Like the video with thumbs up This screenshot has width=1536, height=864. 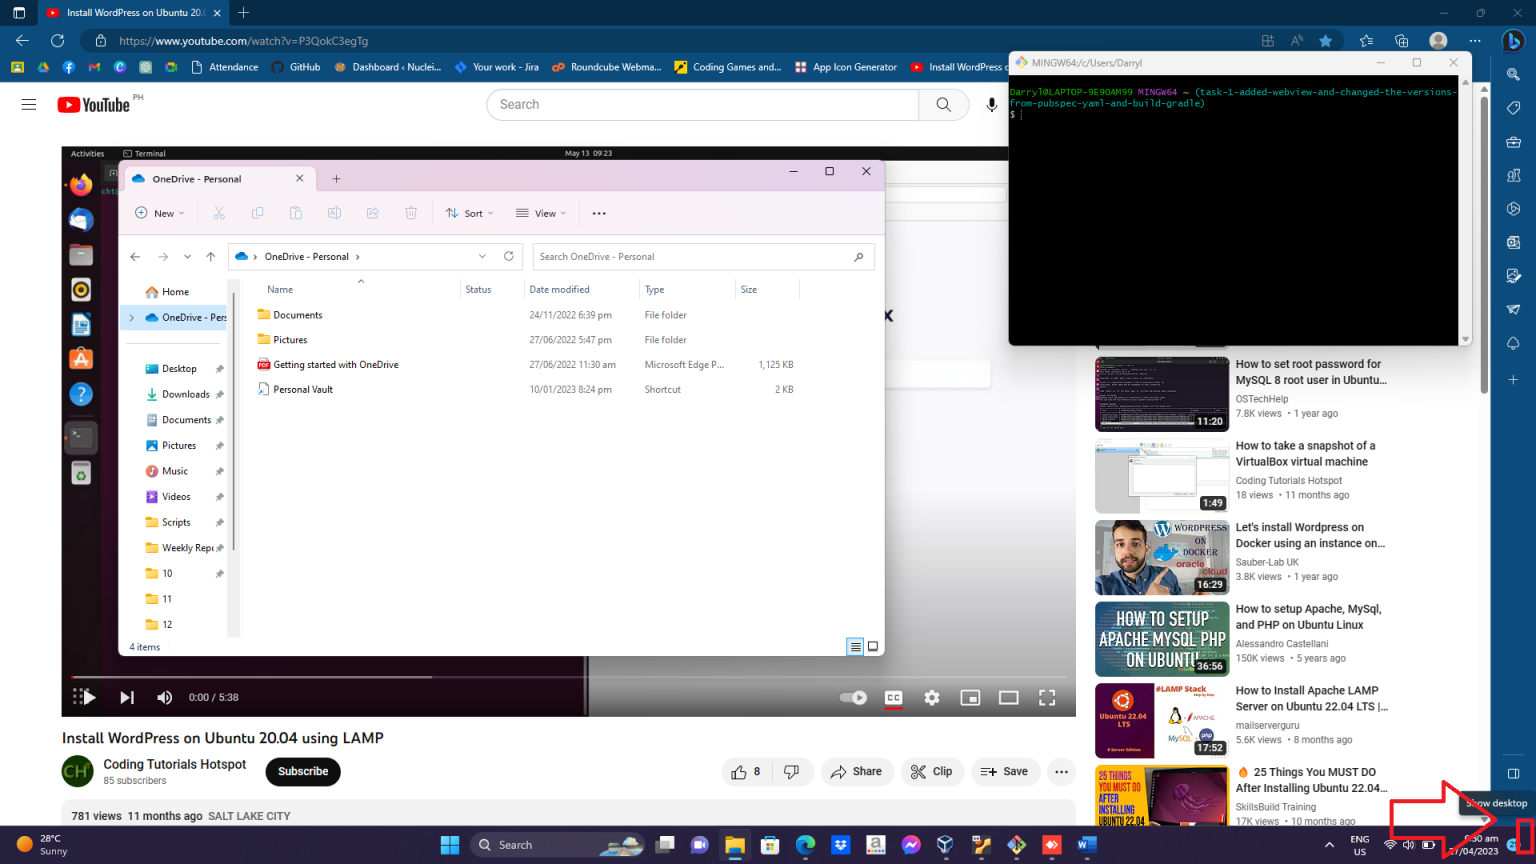click(x=745, y=772)
